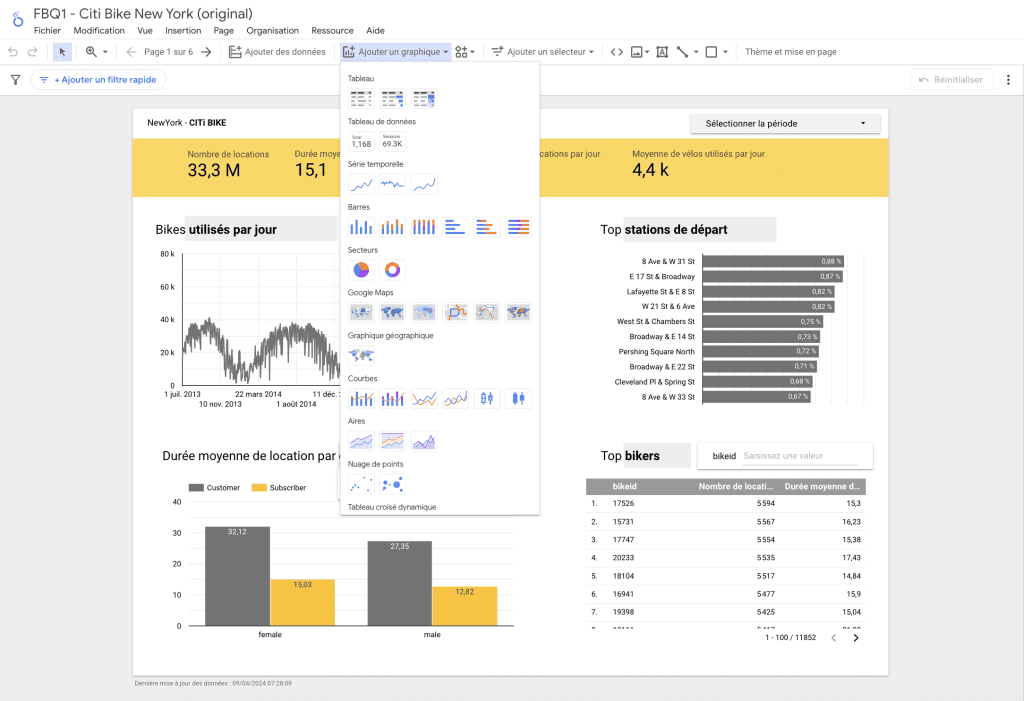1024x701 pixels.
Task: Pick an Aires area chart
Action: coord(361,440)
